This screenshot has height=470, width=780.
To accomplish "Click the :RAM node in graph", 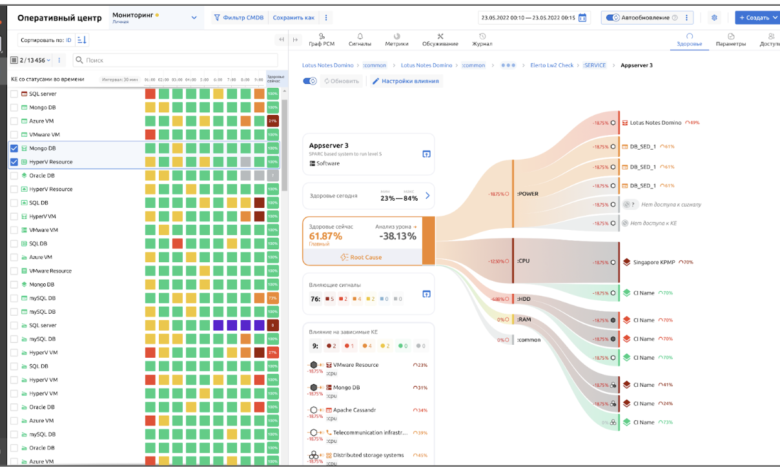I will pyautogui.click(x=524, y=319).
